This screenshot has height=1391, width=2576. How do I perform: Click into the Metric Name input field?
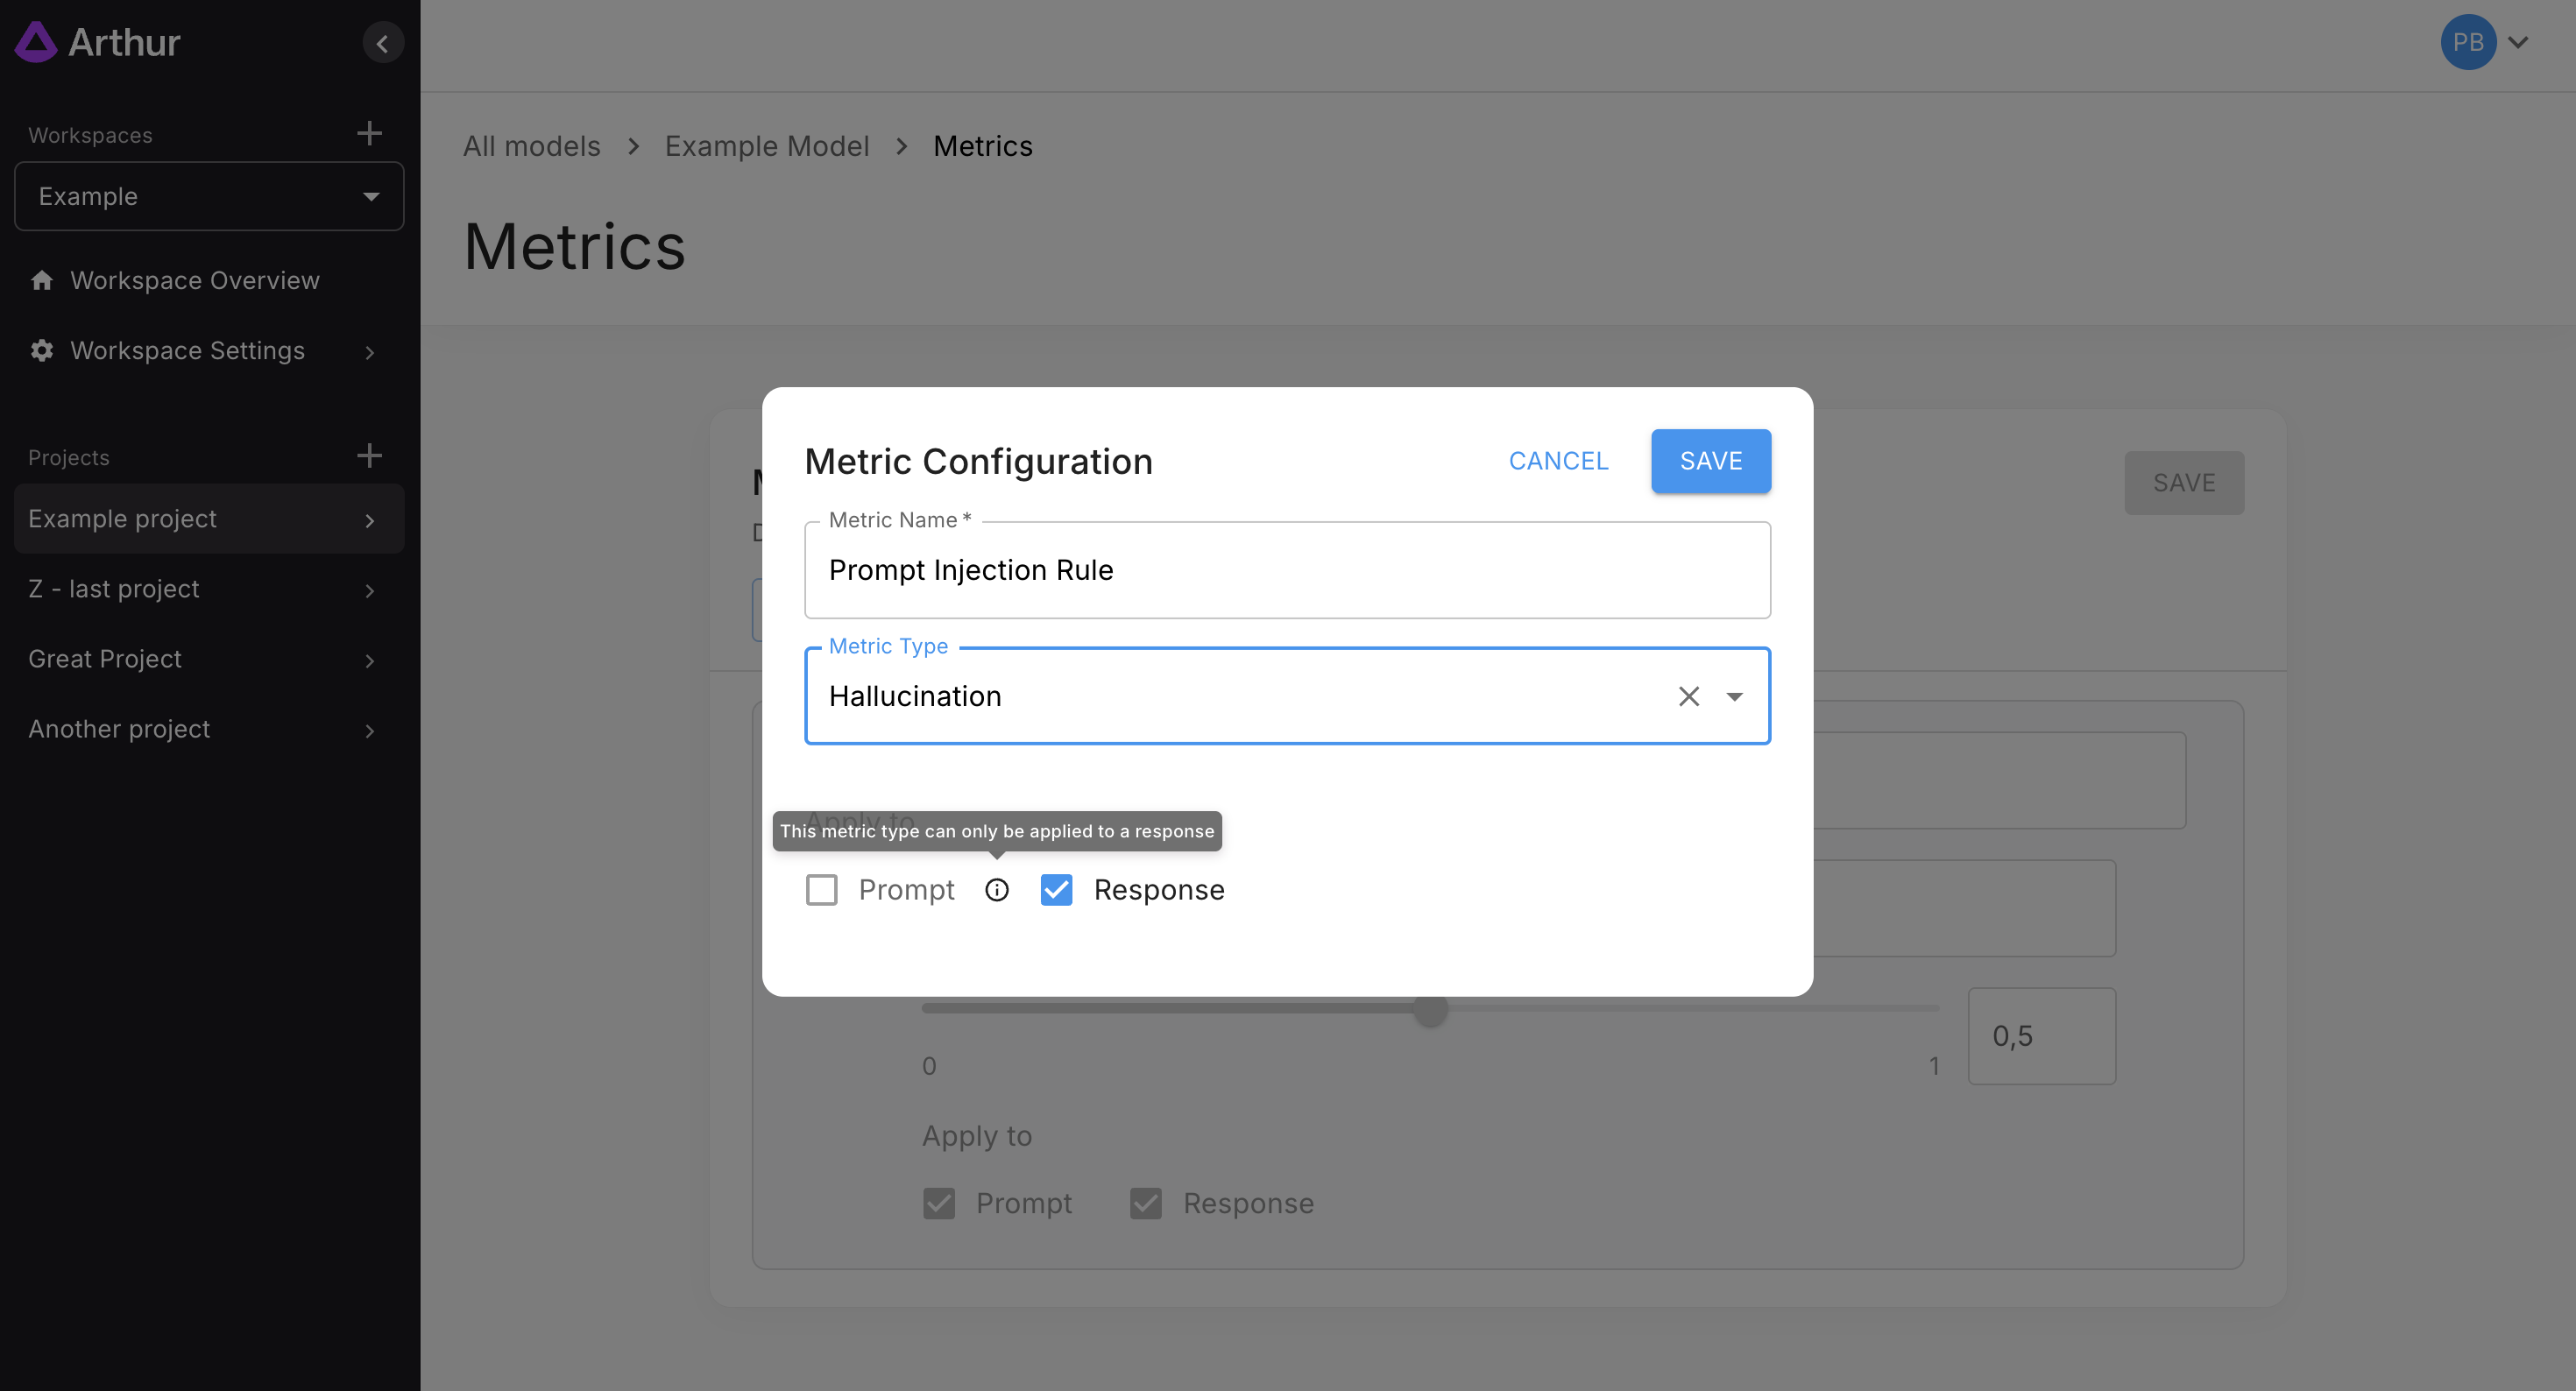coord(1286,570)
